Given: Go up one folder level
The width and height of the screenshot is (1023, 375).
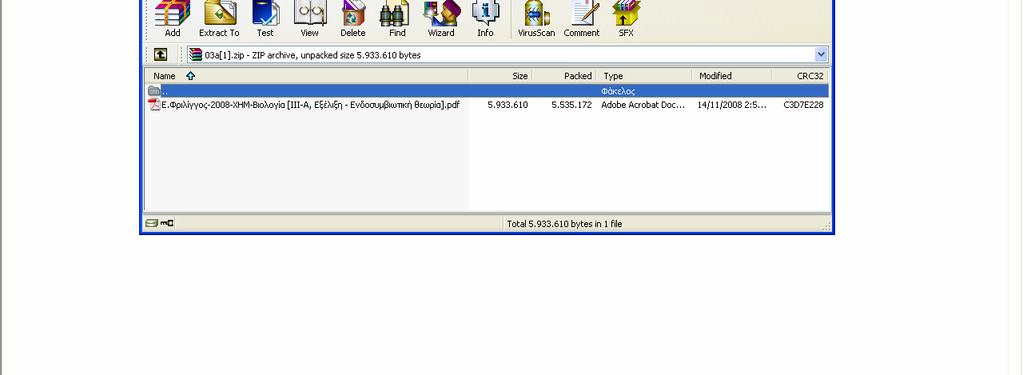Looking at the screenshot, I should [160, 55].
